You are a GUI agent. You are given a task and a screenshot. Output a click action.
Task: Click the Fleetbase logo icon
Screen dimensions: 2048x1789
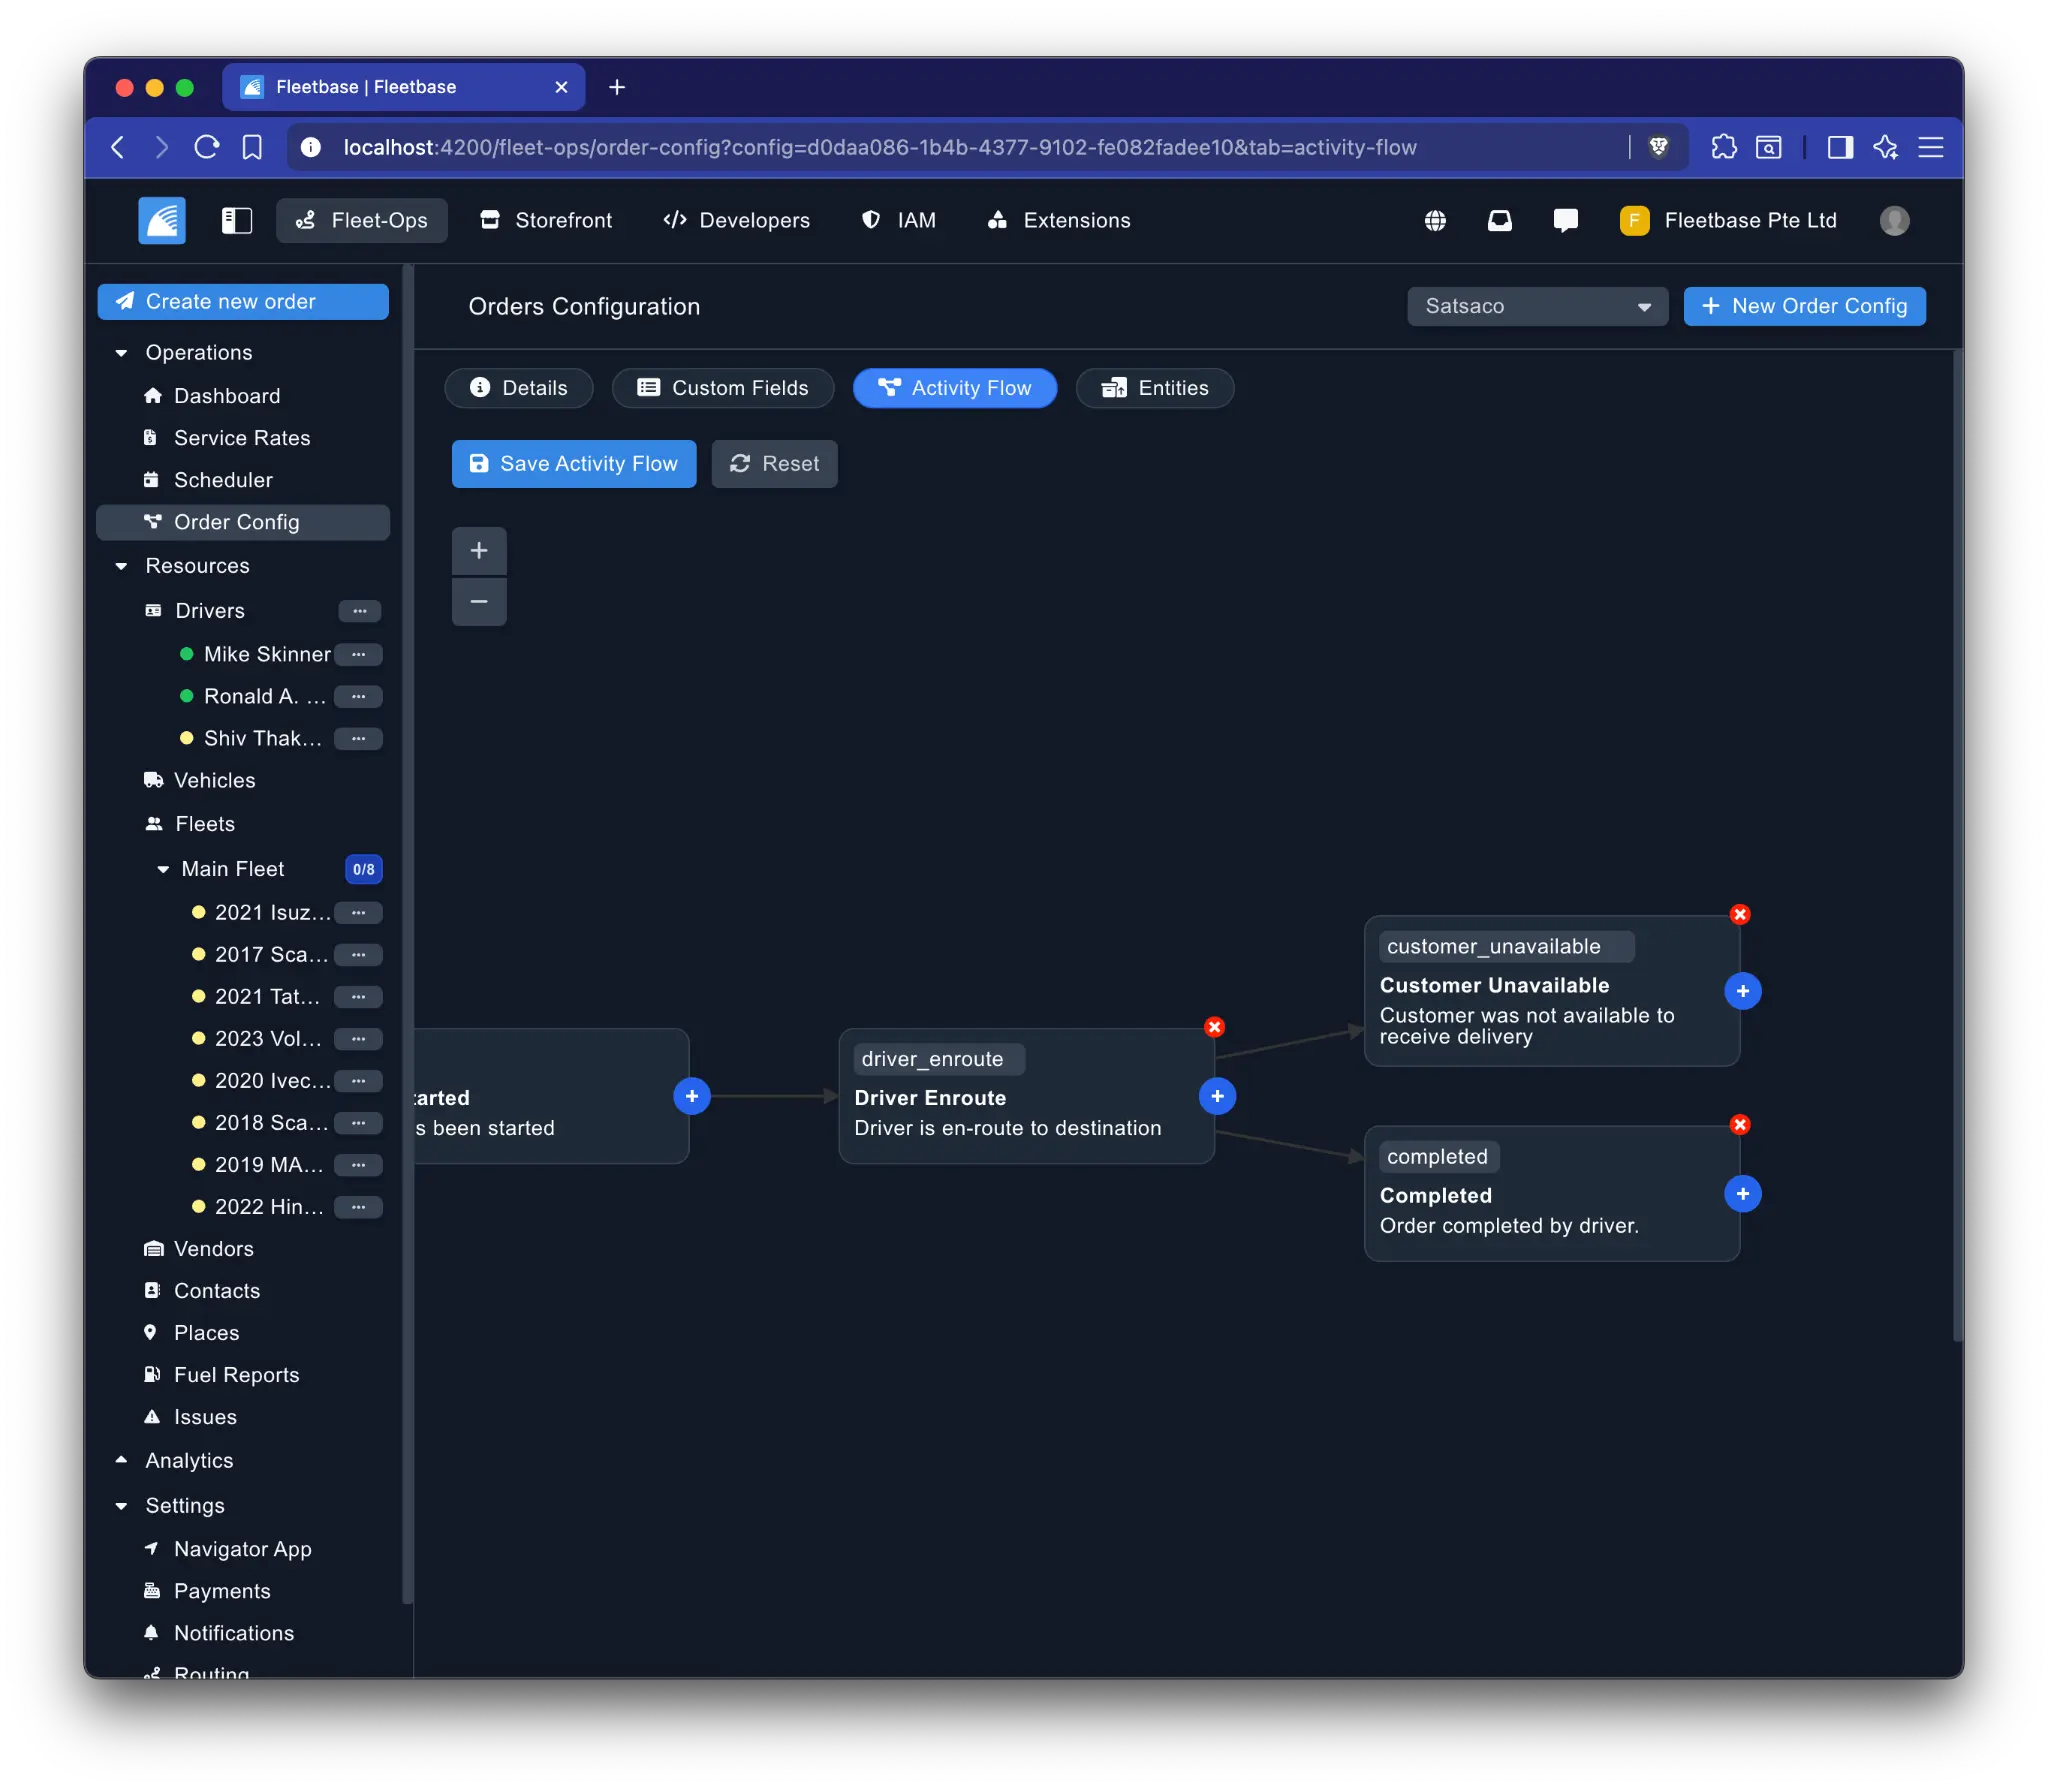click(160, 220)
